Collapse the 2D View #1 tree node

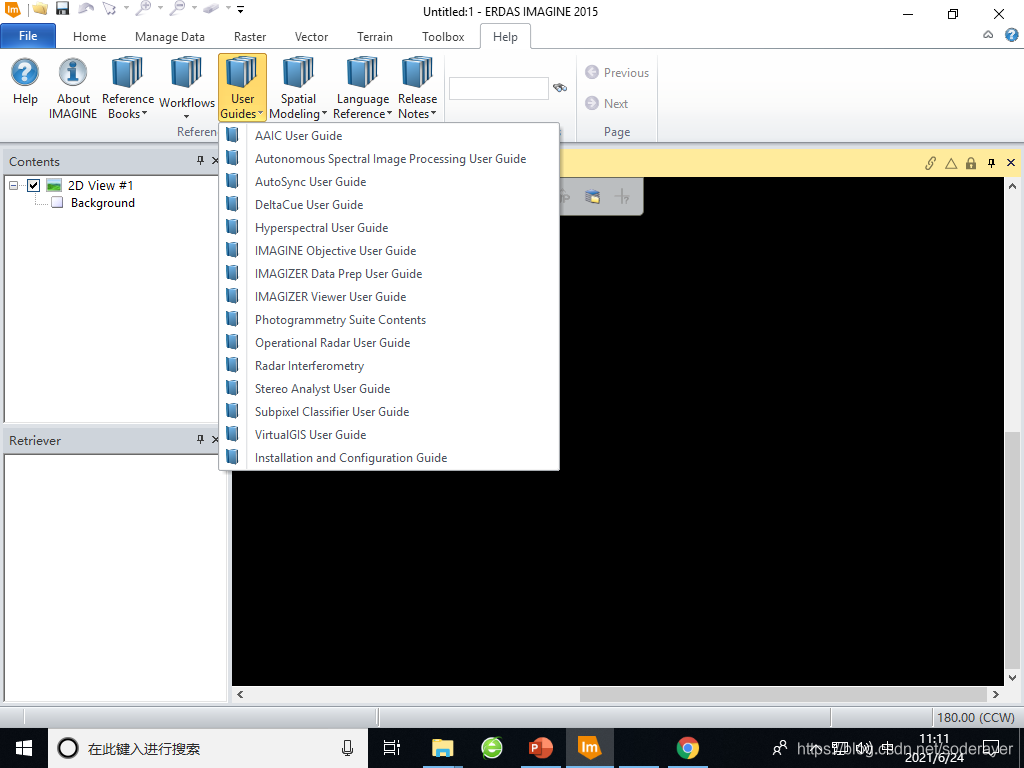(13, 185)
